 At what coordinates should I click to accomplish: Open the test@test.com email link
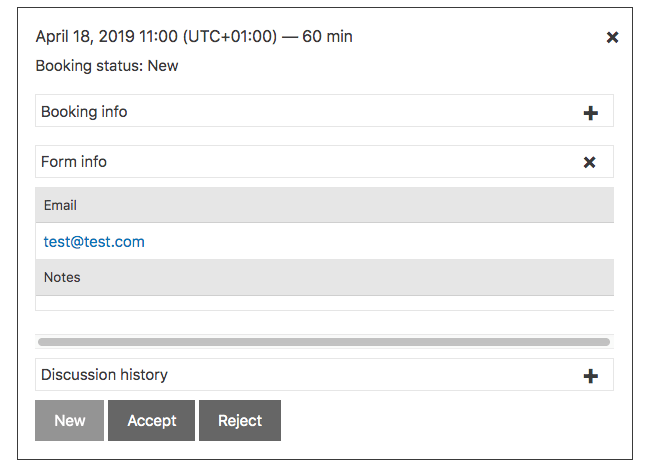pyautogui.click(x=94, y=242)
